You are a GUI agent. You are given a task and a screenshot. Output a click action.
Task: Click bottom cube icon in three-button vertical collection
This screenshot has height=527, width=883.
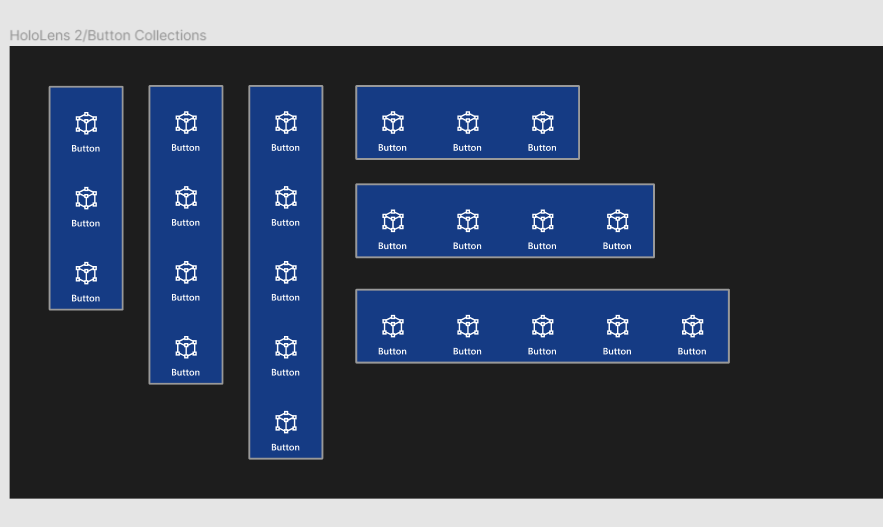(x=86, y=273)
